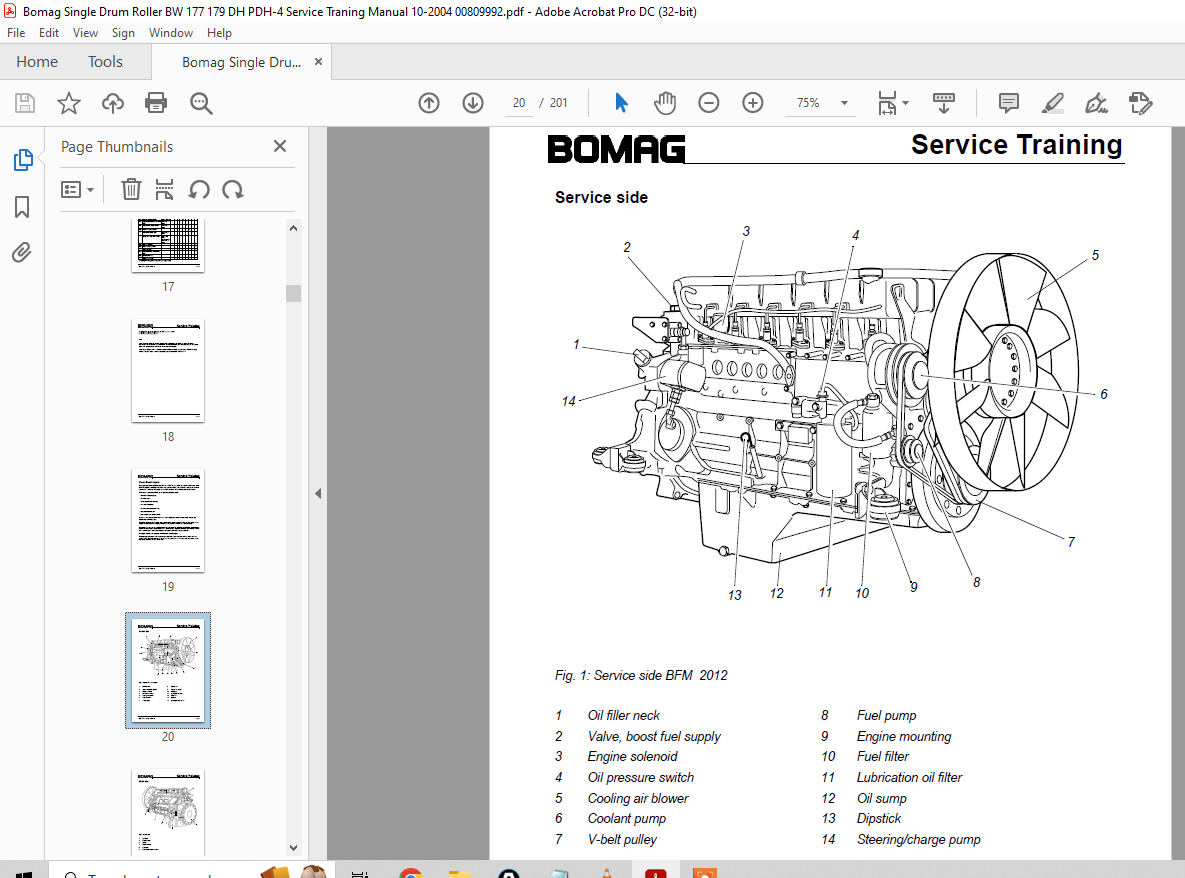This screenshot has height=878, width=1185.
Task: Click 'Dipstick' legend entry
Action: [x=879, y=818]
